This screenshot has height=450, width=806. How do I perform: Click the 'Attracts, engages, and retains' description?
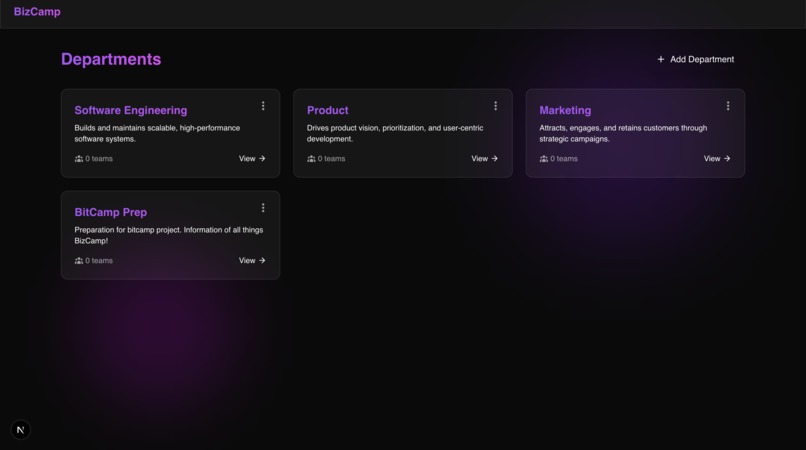(623, 133)
